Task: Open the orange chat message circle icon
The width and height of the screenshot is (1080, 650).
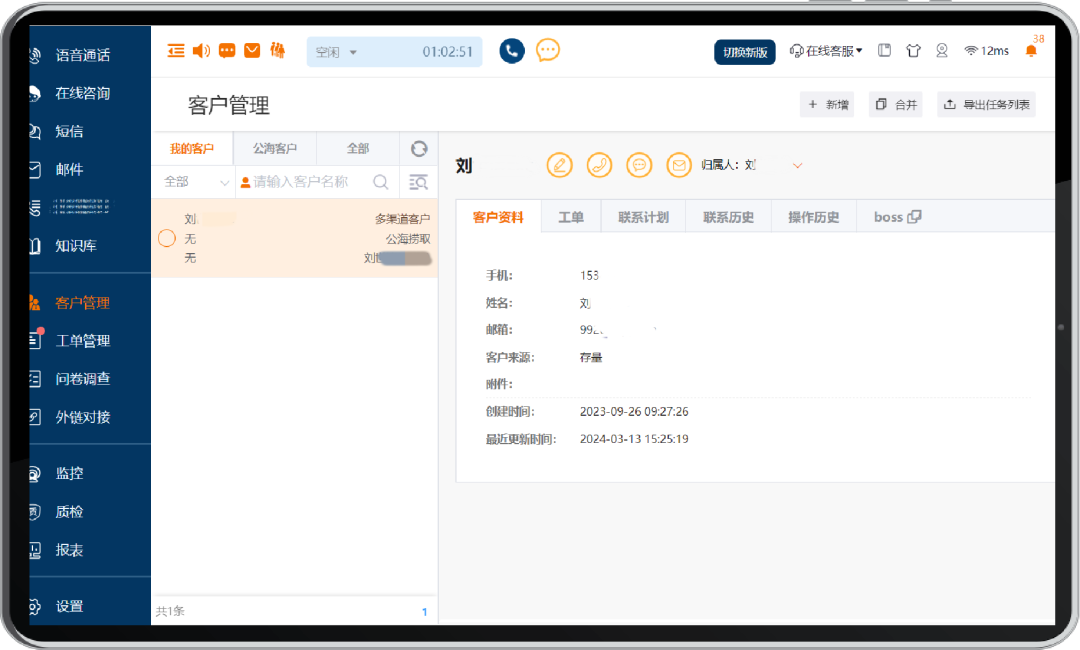Action: point(548,50)
